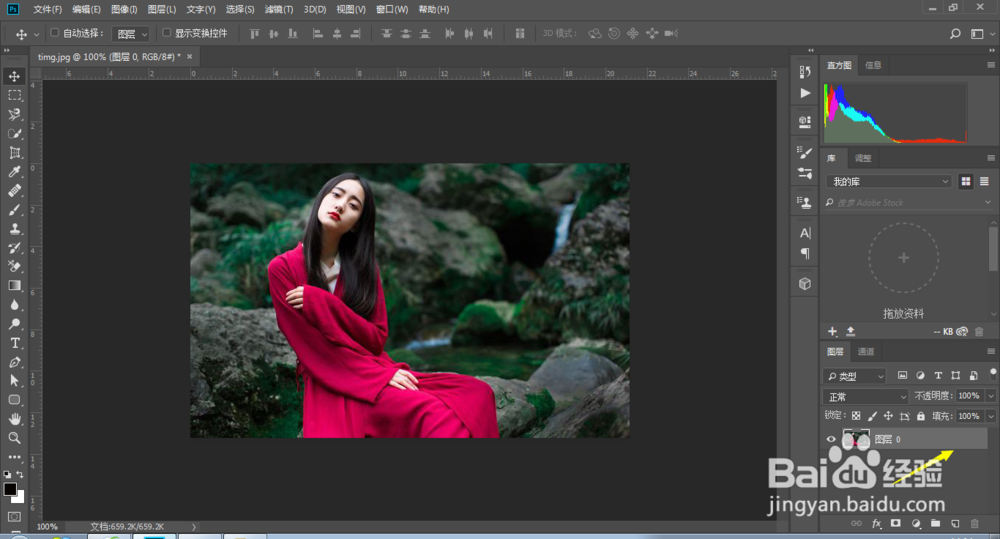The image size is (1000, 539).
Task: Select the Gradient tool
Action: coord(14,286)
